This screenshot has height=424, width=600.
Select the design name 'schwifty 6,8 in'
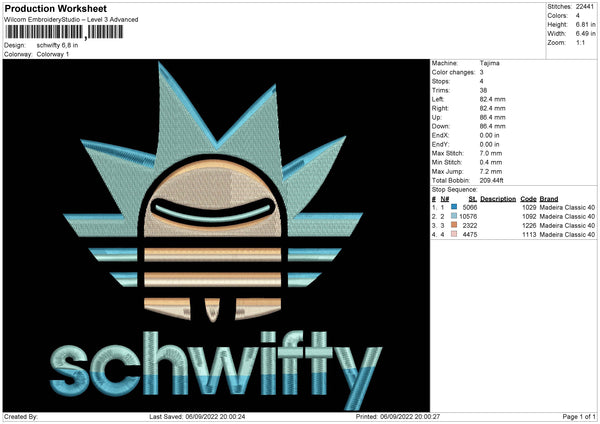(x=57, y=45)
